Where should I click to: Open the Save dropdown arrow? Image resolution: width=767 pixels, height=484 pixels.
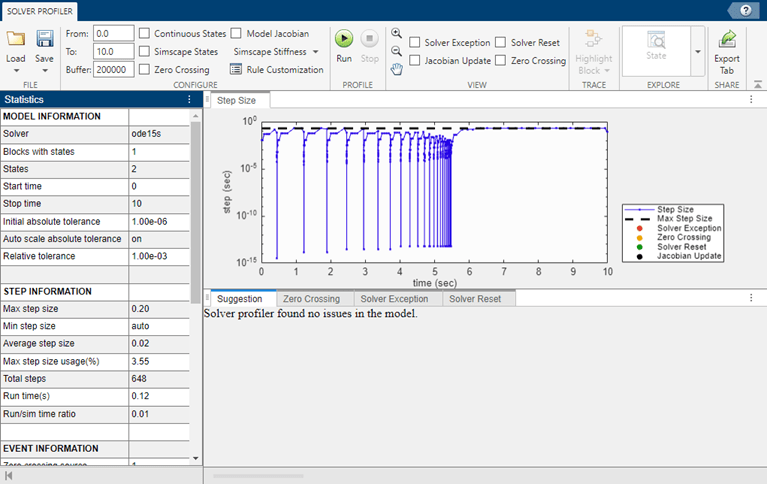(45, 69)
